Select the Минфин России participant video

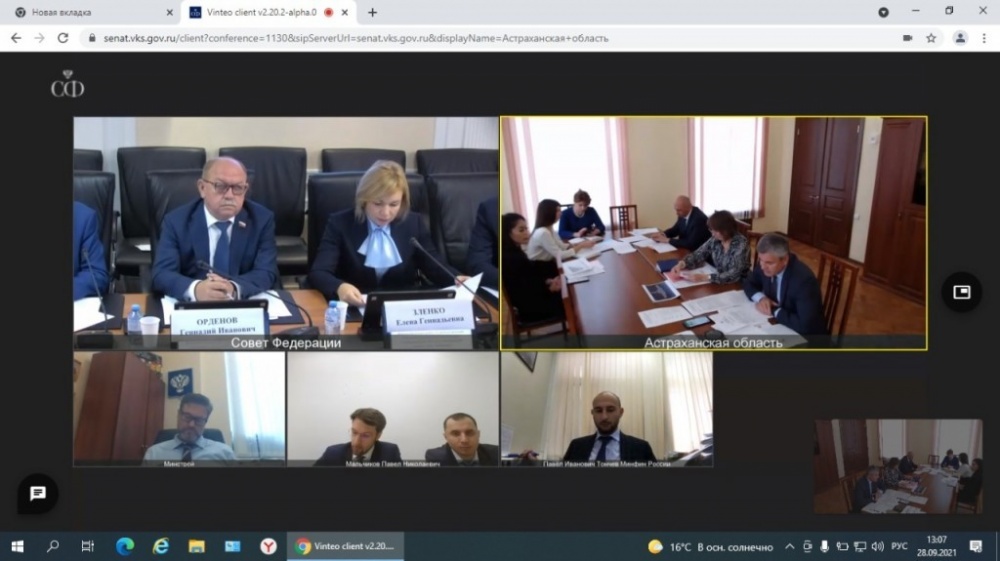[x=607, y=409]
